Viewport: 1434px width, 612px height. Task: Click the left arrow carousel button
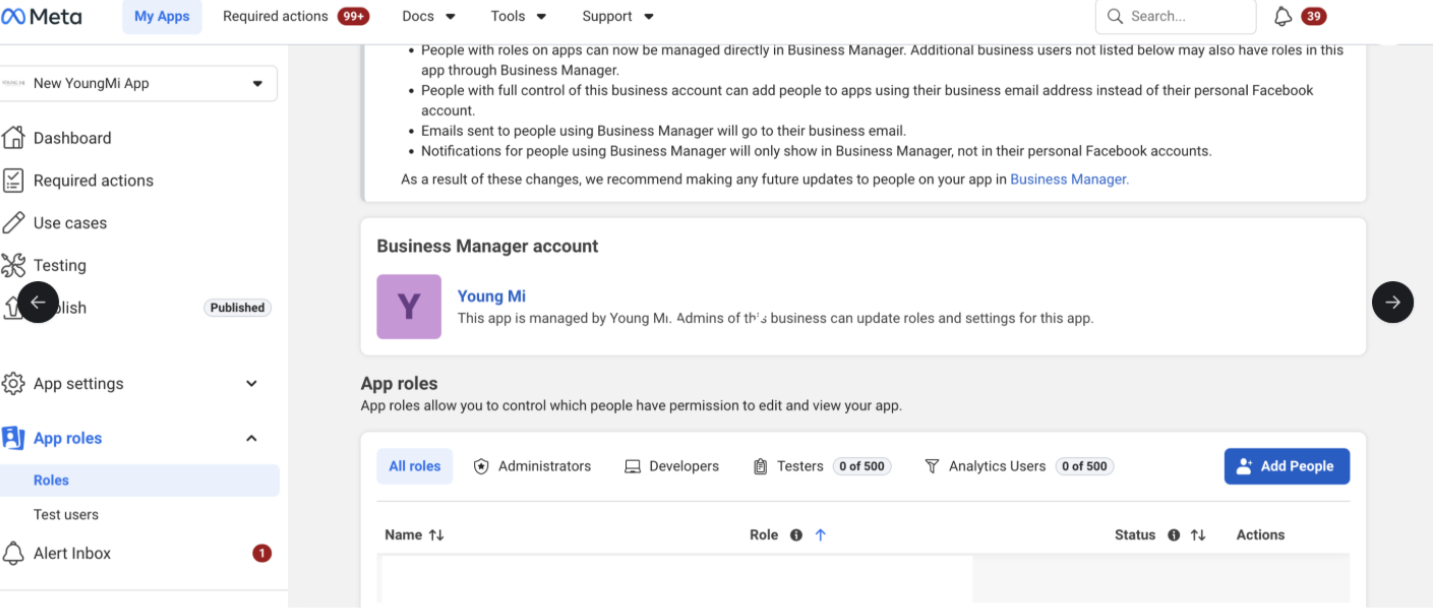tap(38, 301)
